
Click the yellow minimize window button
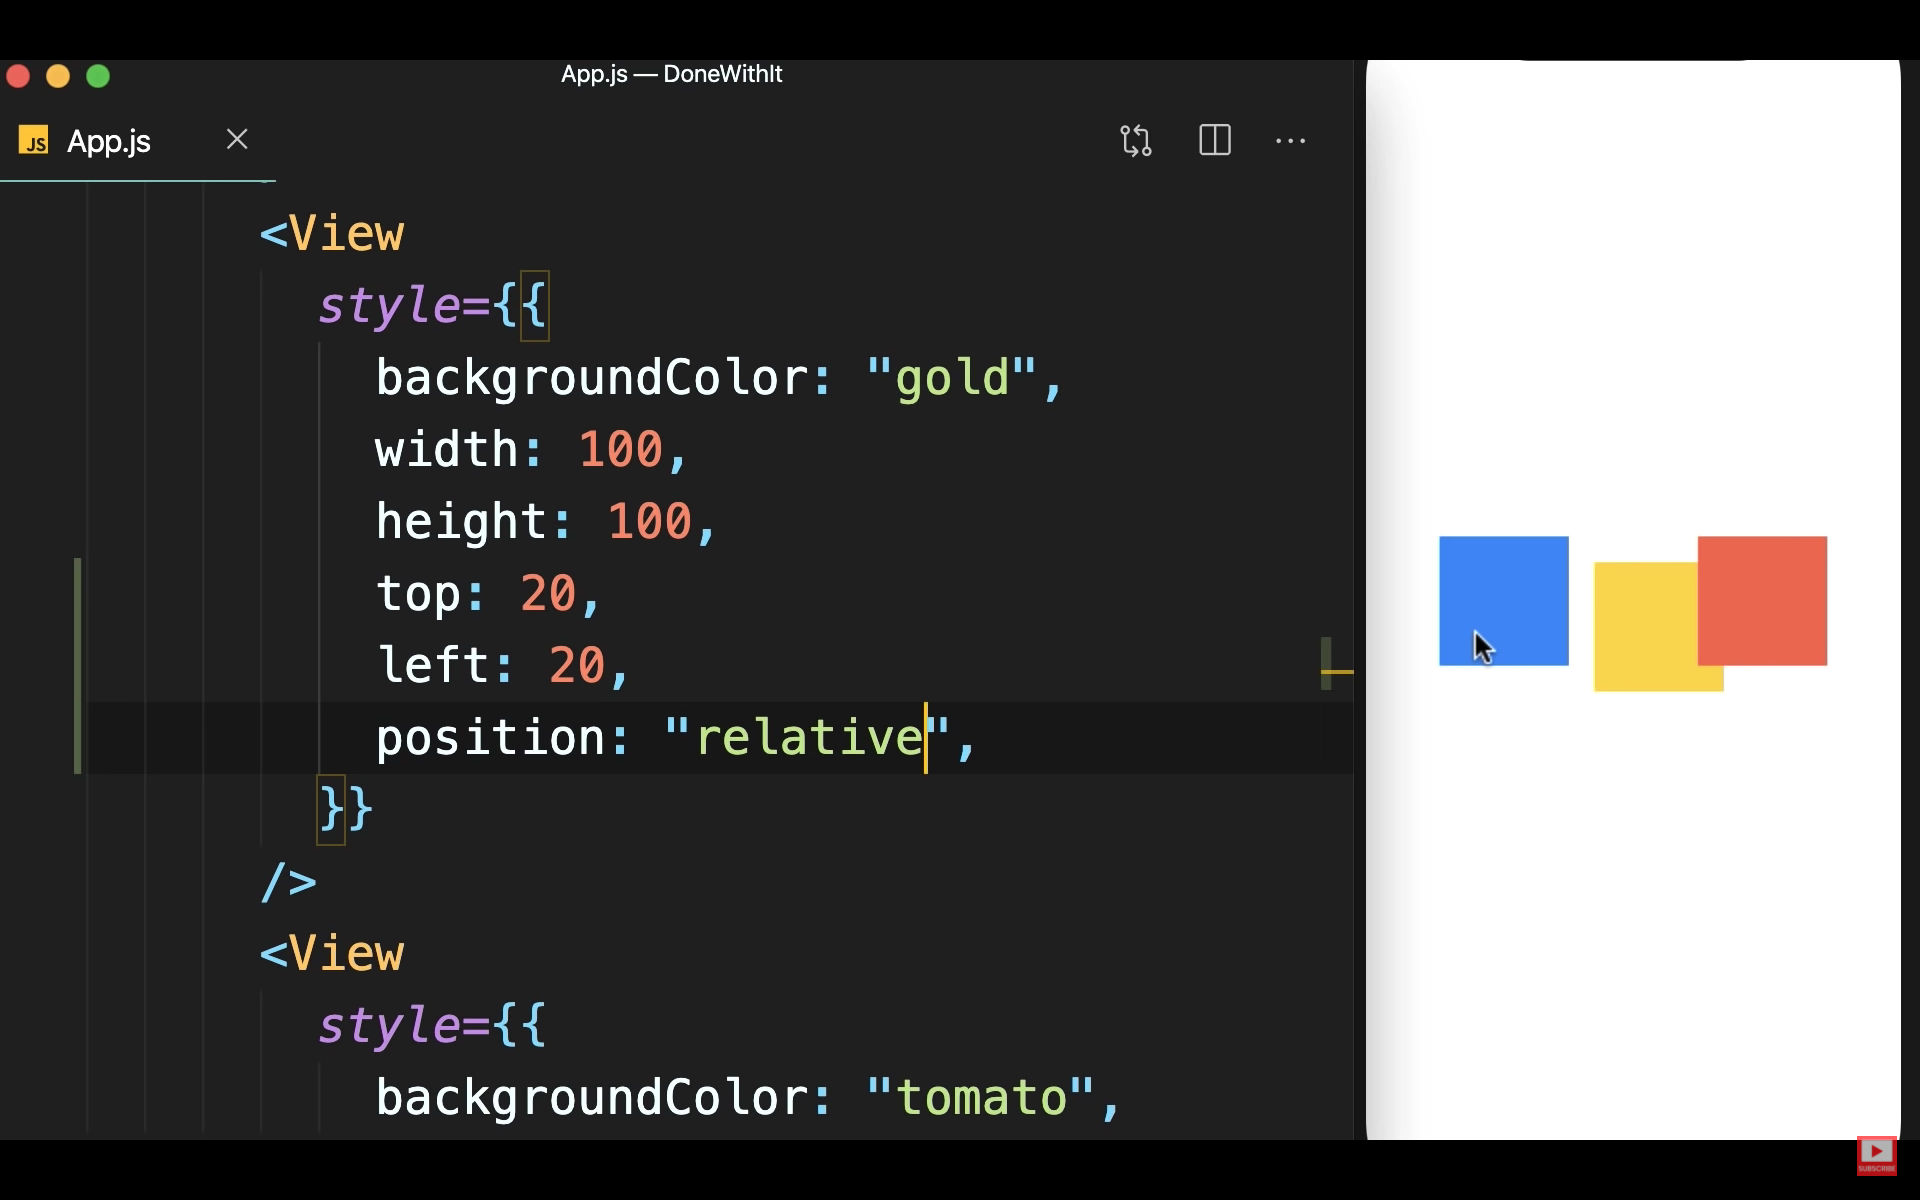(58, 76)
